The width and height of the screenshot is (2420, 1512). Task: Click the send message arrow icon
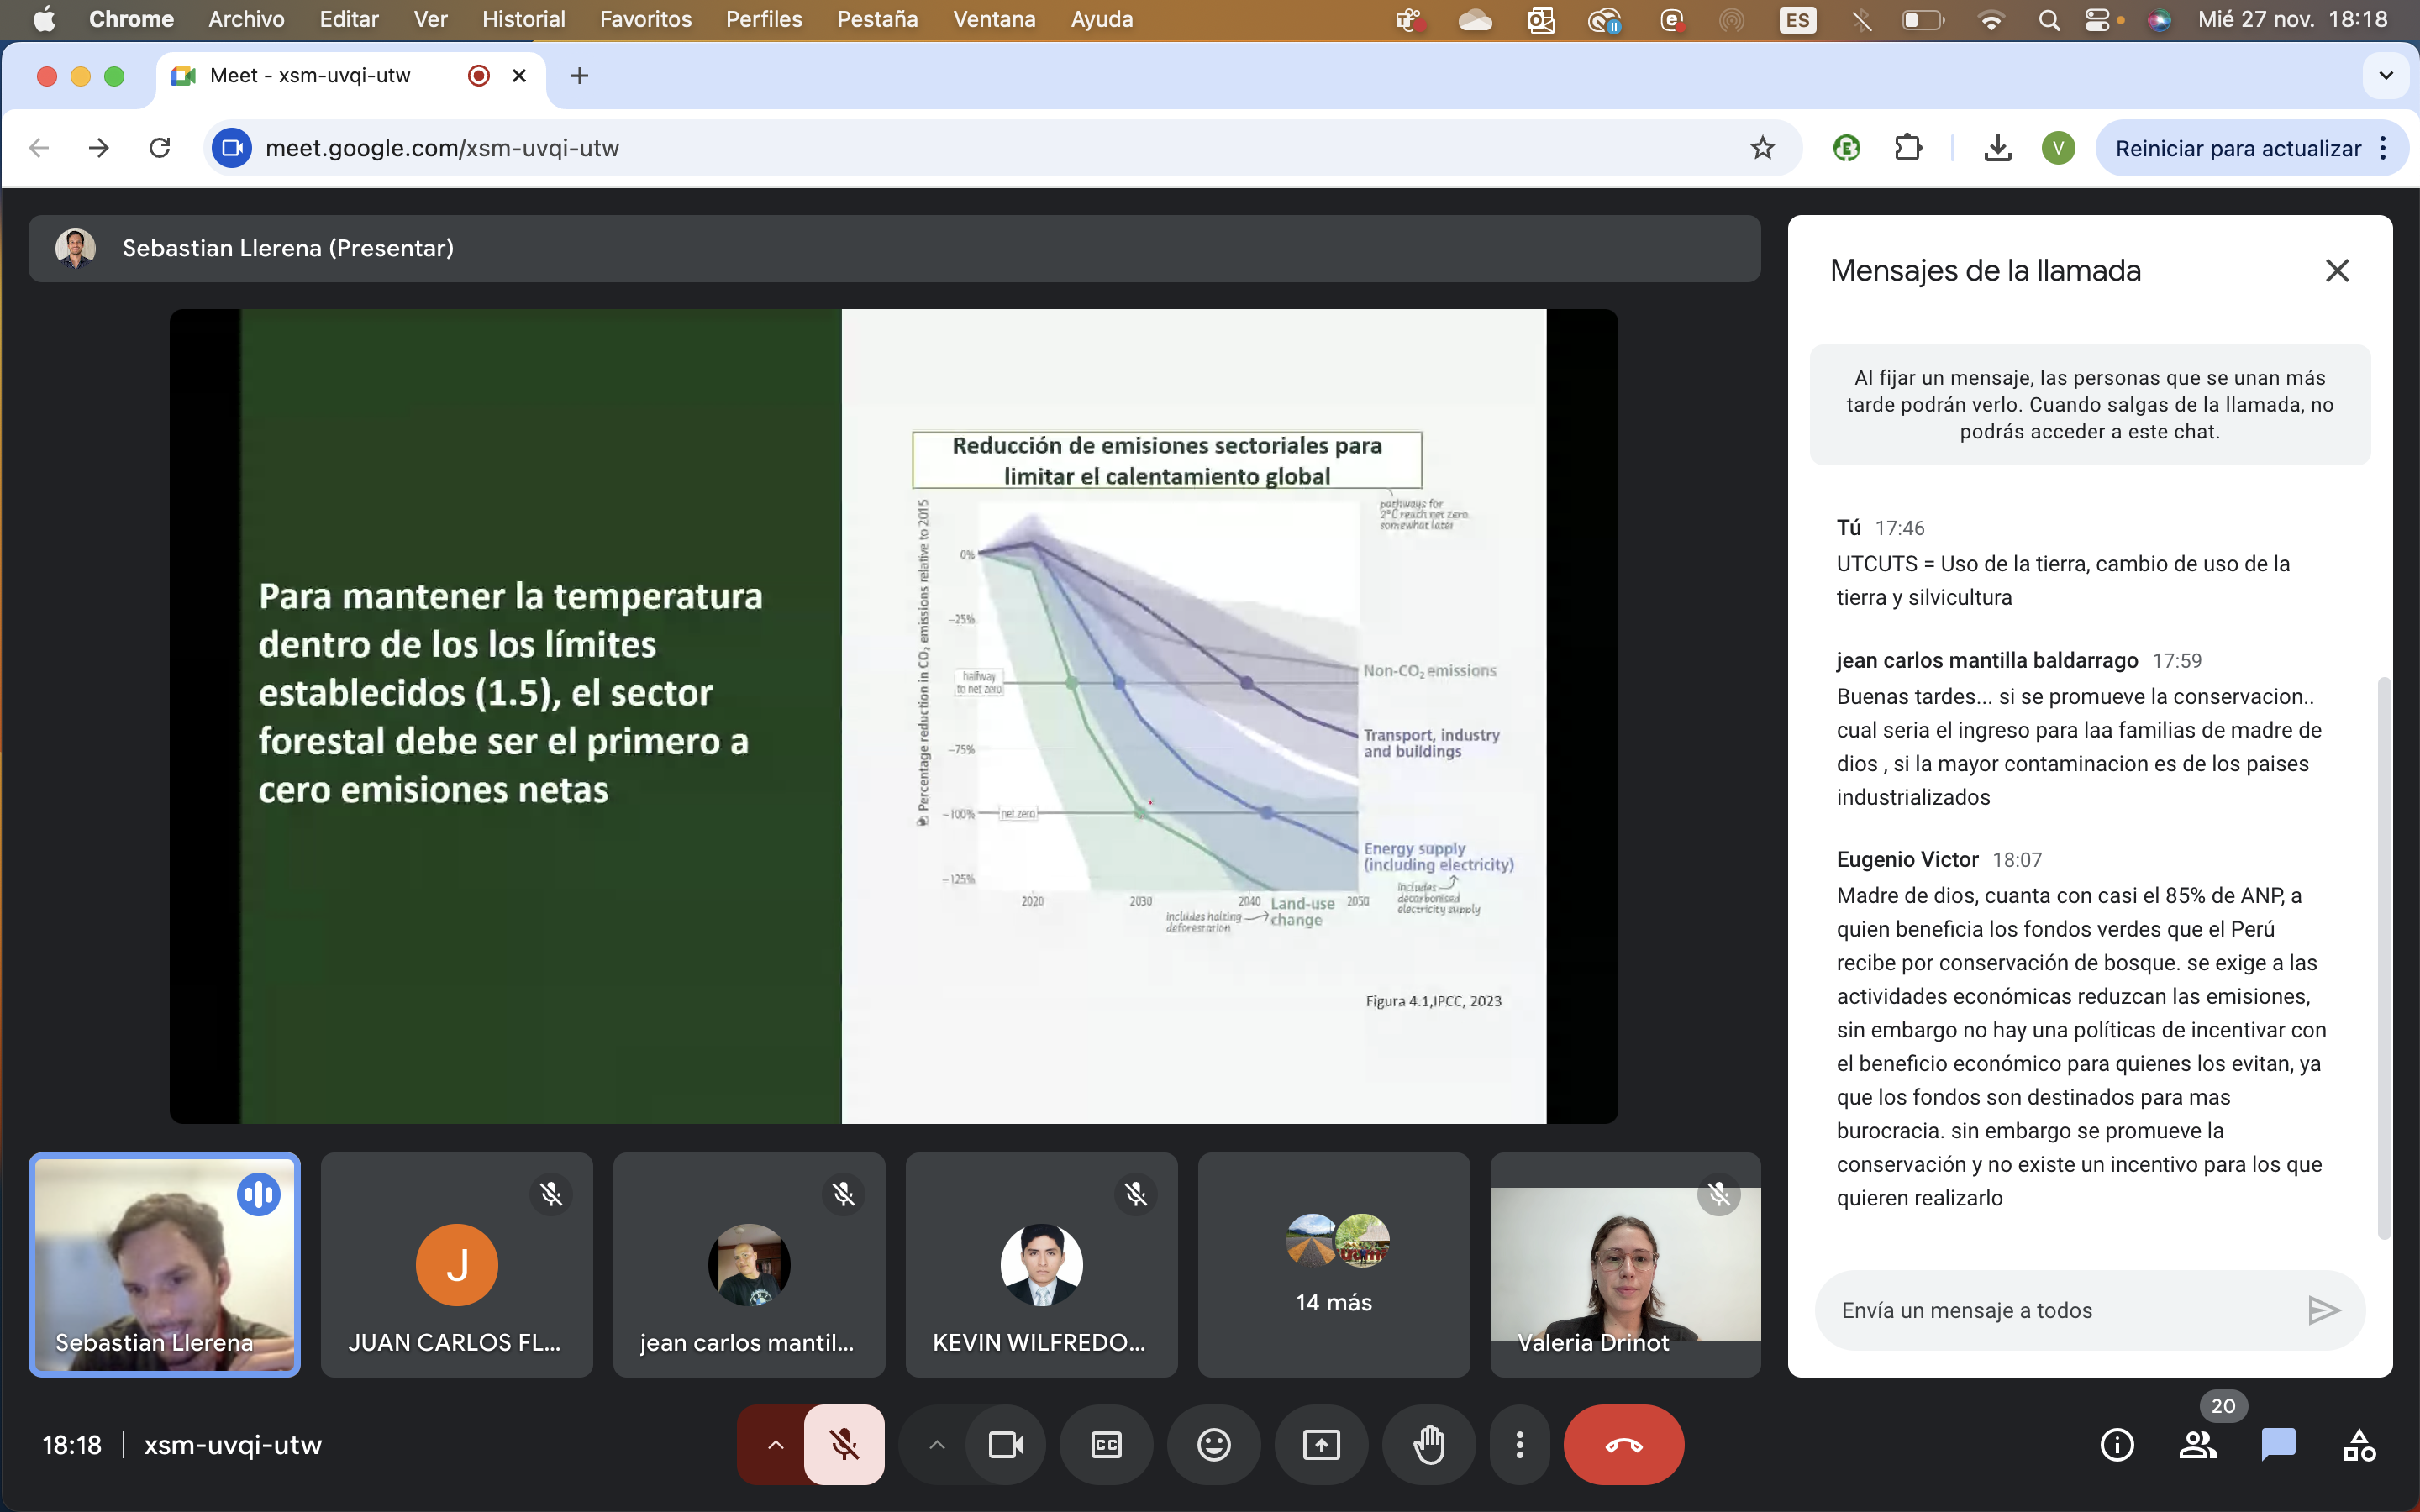2322,1310
